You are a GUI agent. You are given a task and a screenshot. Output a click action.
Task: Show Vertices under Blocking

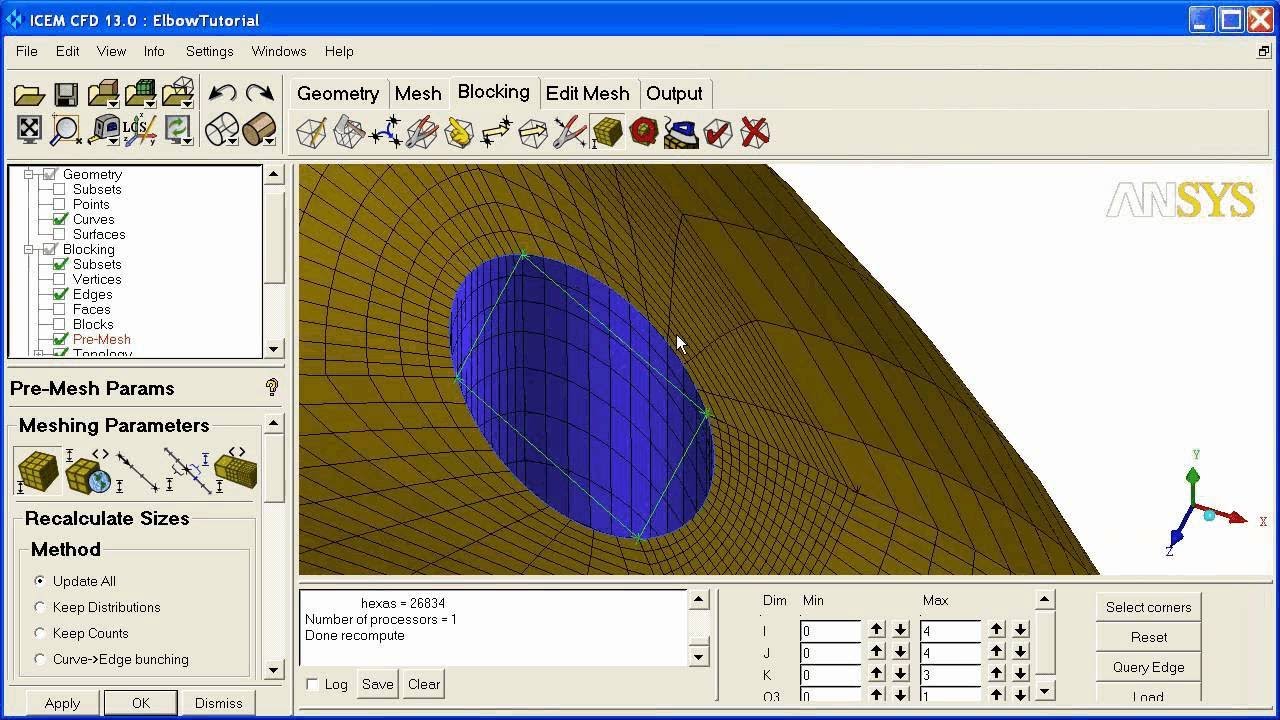pyautogui.click(x=59, y=279)
